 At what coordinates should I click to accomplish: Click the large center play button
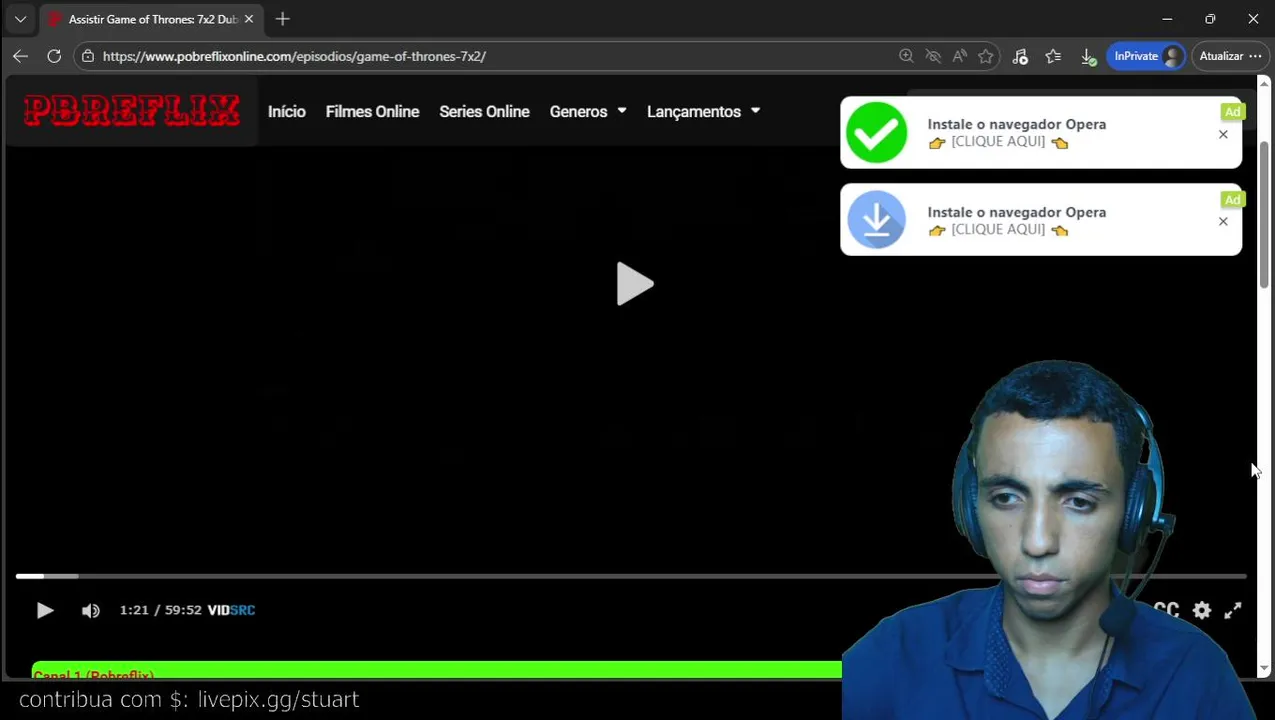pyautogui.click(x=634, y=284)
